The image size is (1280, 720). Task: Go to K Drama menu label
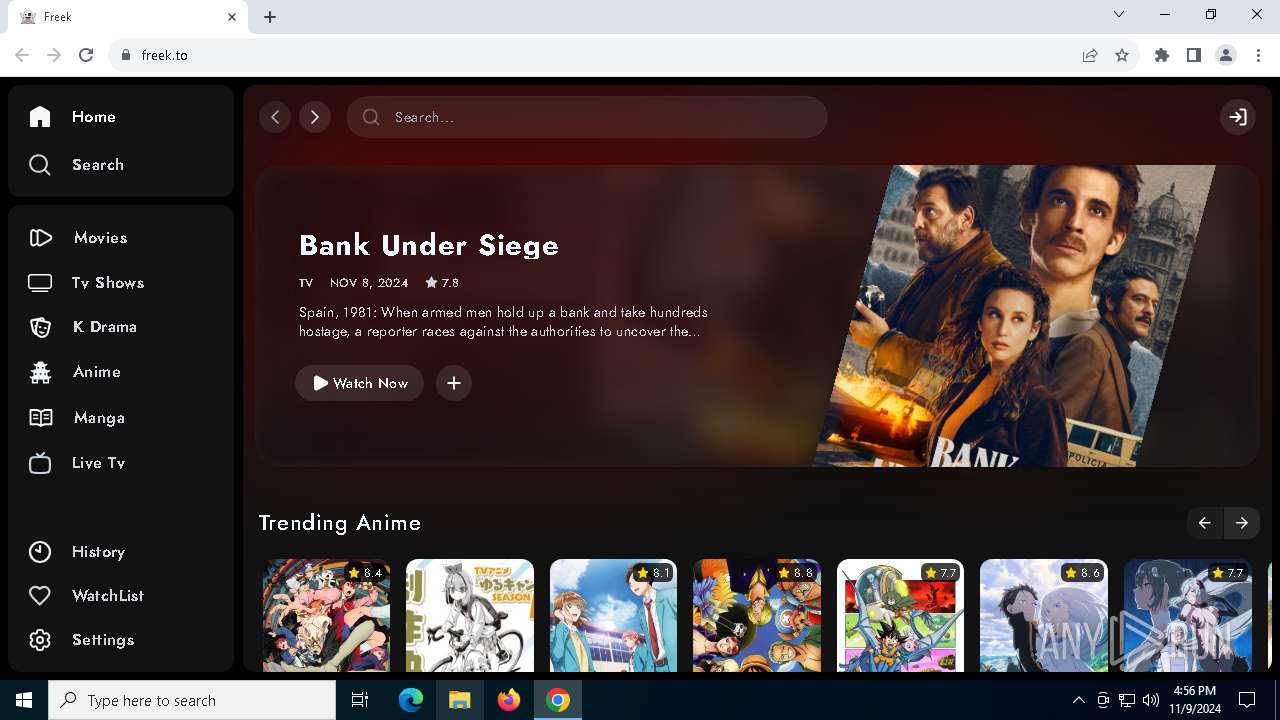click(x=105, y=327)
